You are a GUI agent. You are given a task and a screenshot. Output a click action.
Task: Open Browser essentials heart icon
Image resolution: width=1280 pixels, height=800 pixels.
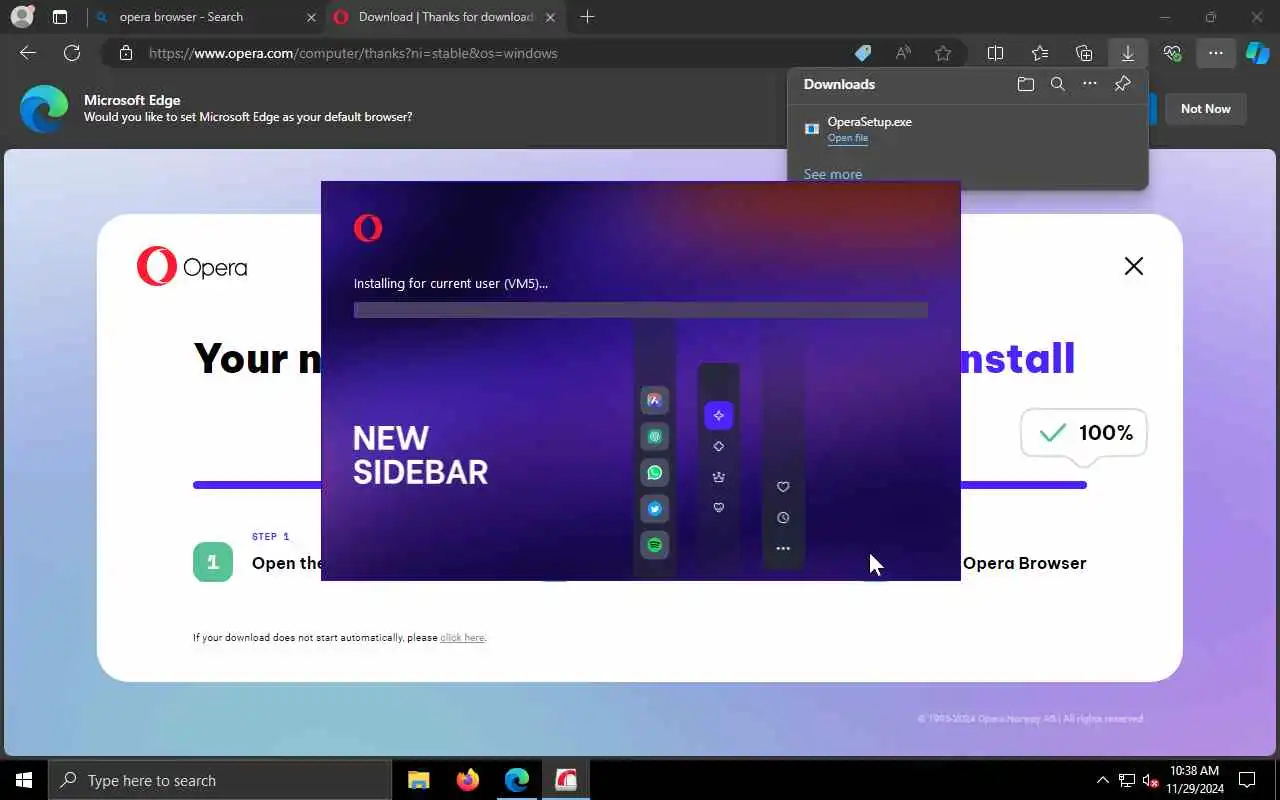[1172, 53]
